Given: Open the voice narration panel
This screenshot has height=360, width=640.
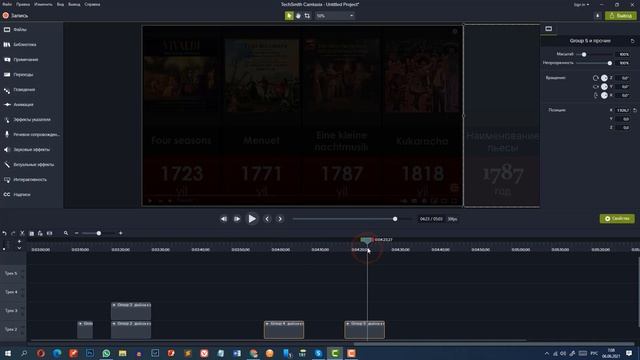Looking at the screenshot, I should click(x=31, y=134).
